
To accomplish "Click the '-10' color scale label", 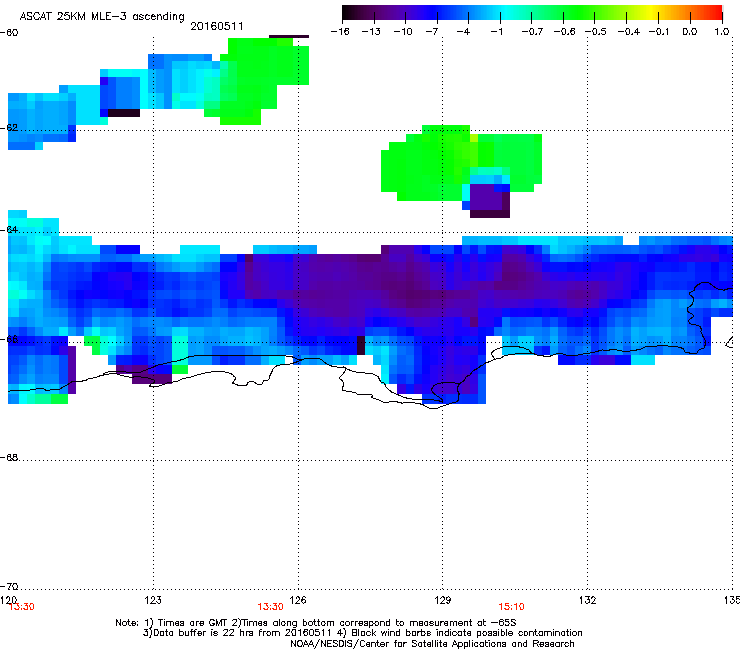I will [x=403, y=32].
